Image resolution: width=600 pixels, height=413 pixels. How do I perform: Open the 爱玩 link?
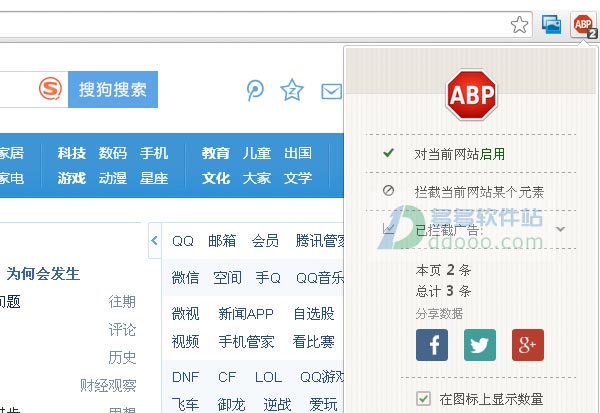[323, 404]
